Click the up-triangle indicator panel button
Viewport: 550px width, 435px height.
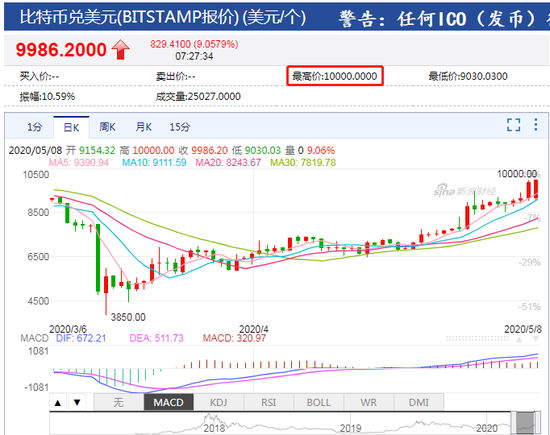(x=58, y=402)
